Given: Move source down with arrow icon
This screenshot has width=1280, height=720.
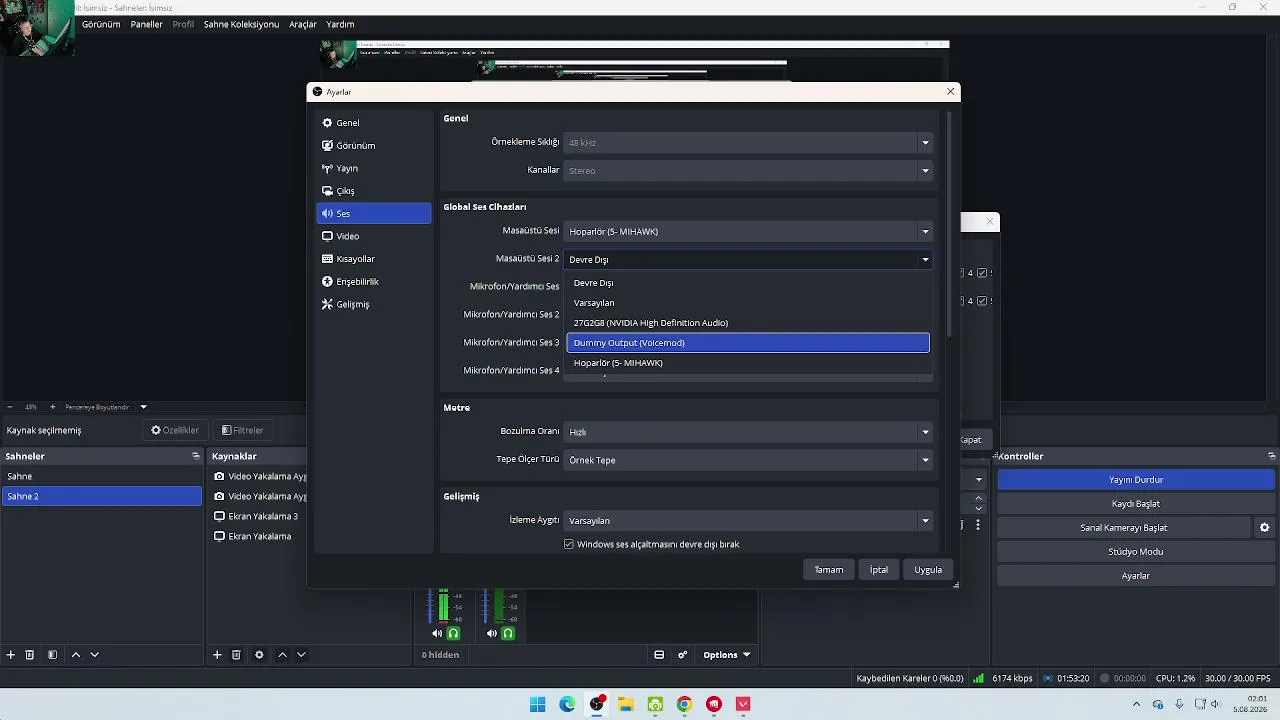Looking at the screenshot, I should tap(301, 655).
